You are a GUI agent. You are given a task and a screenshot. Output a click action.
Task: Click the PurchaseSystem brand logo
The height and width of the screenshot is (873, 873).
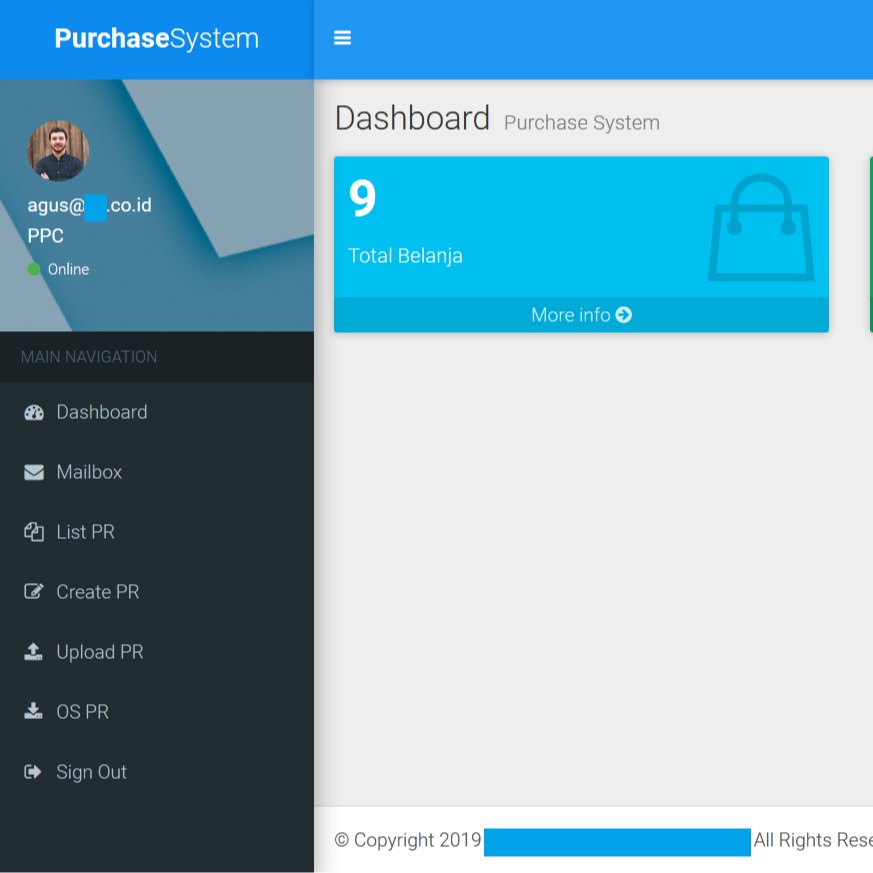[156, 38]
